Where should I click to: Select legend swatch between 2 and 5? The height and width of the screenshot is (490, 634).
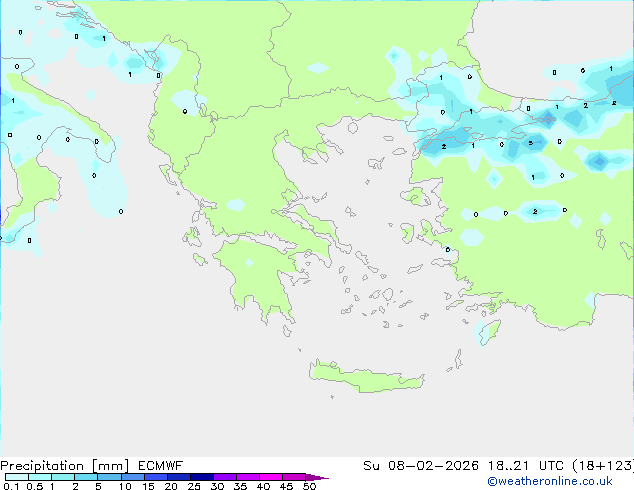(x=86, y=477)
